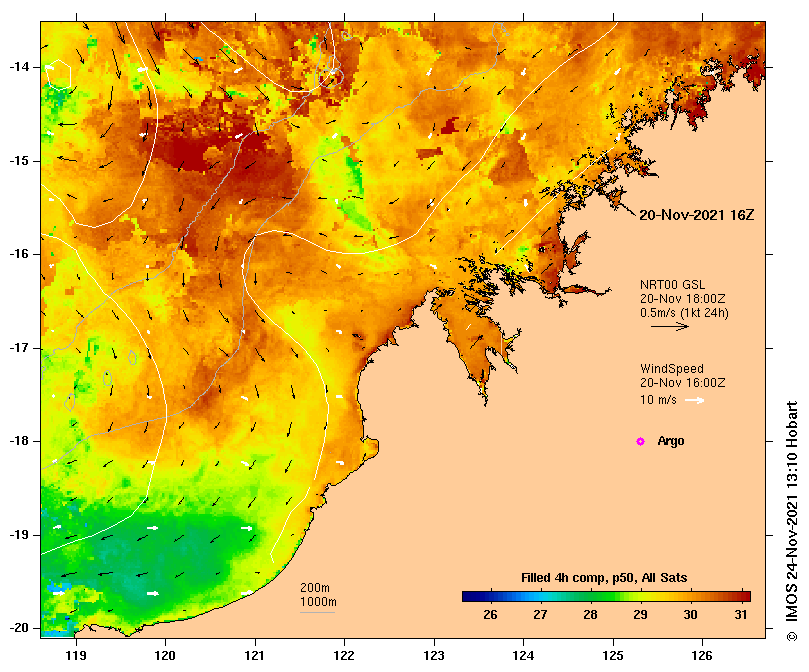
Task: Click the longitude axis label 121
Action: (x=254, y=655)
